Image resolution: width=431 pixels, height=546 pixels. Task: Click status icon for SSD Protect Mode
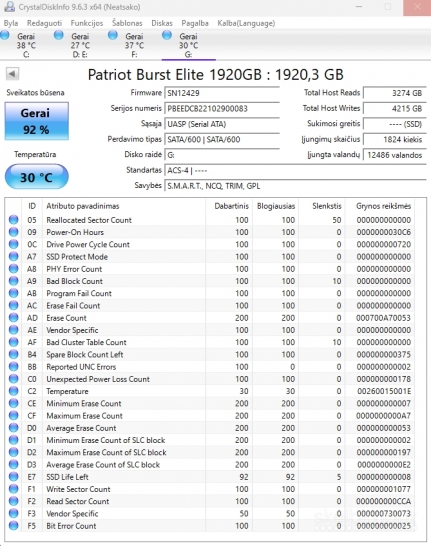click(x=14, y=256)
